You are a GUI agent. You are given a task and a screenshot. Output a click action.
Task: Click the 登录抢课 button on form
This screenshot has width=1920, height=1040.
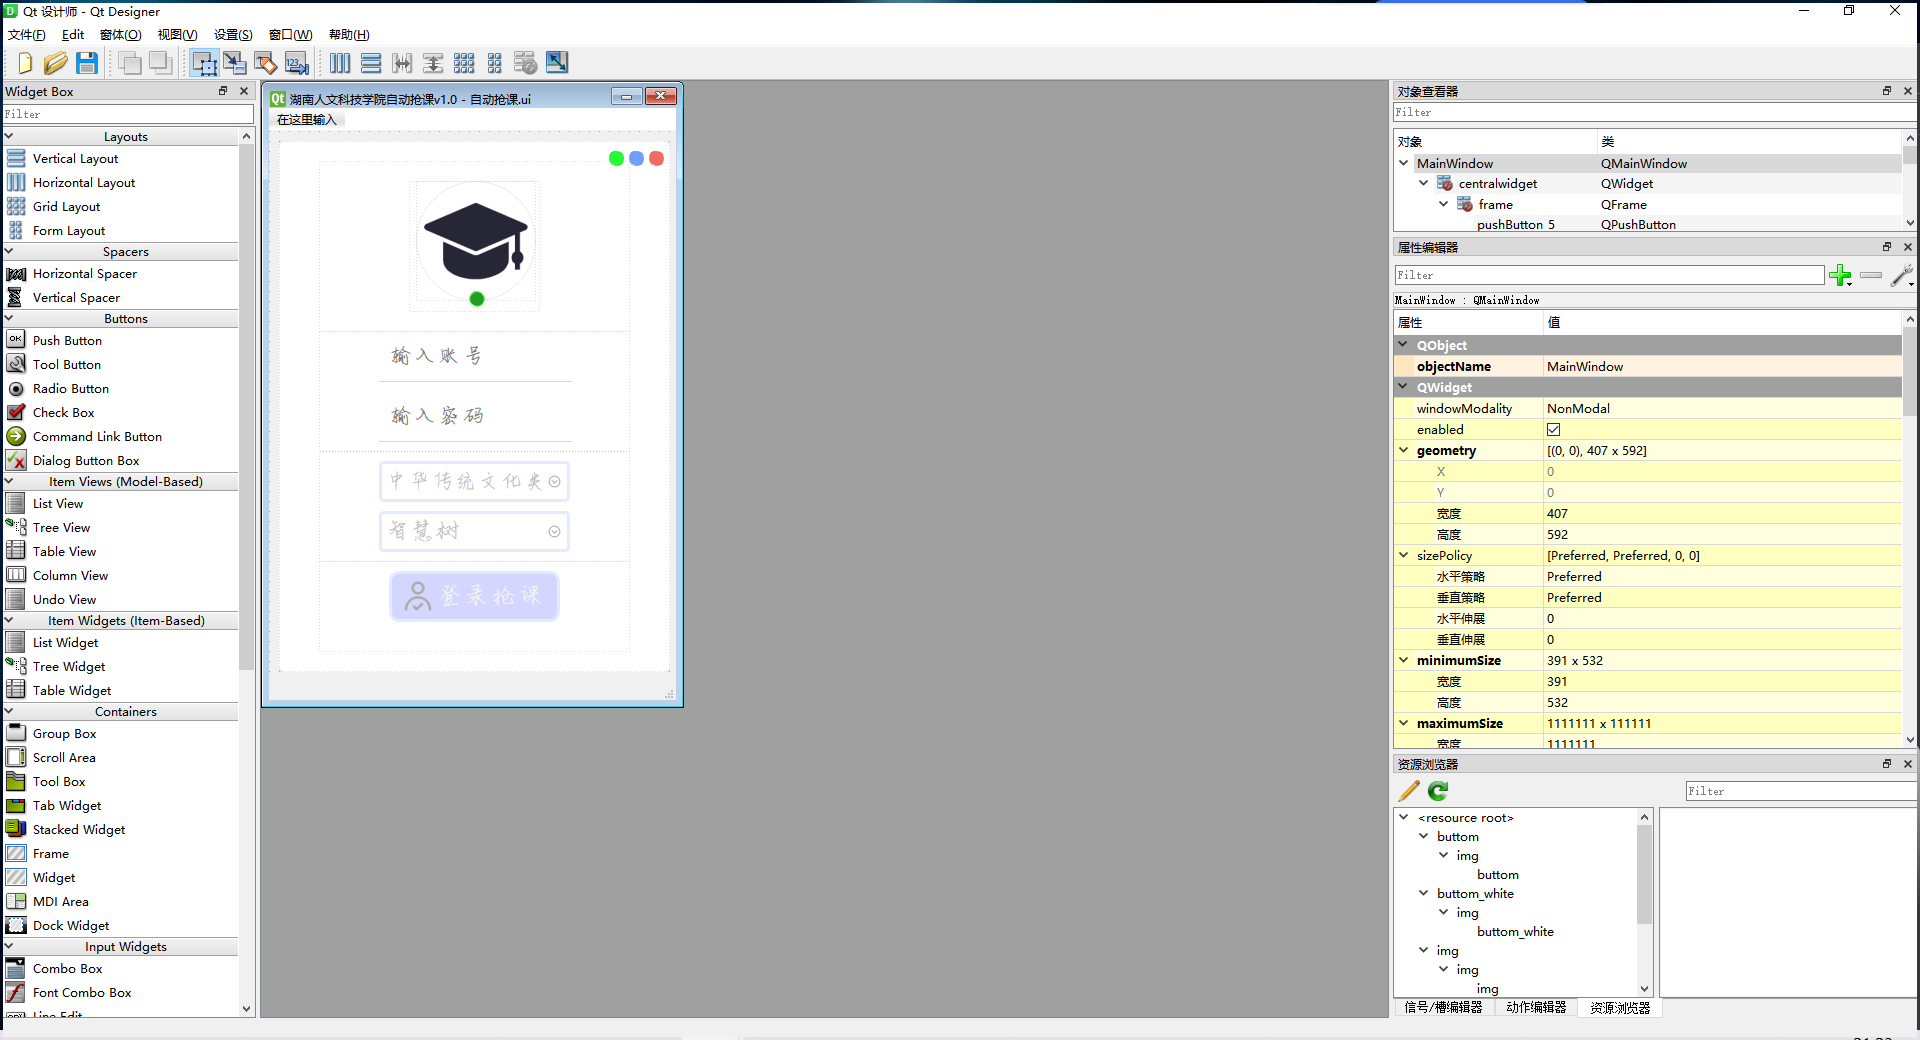(x=474, y=596)
